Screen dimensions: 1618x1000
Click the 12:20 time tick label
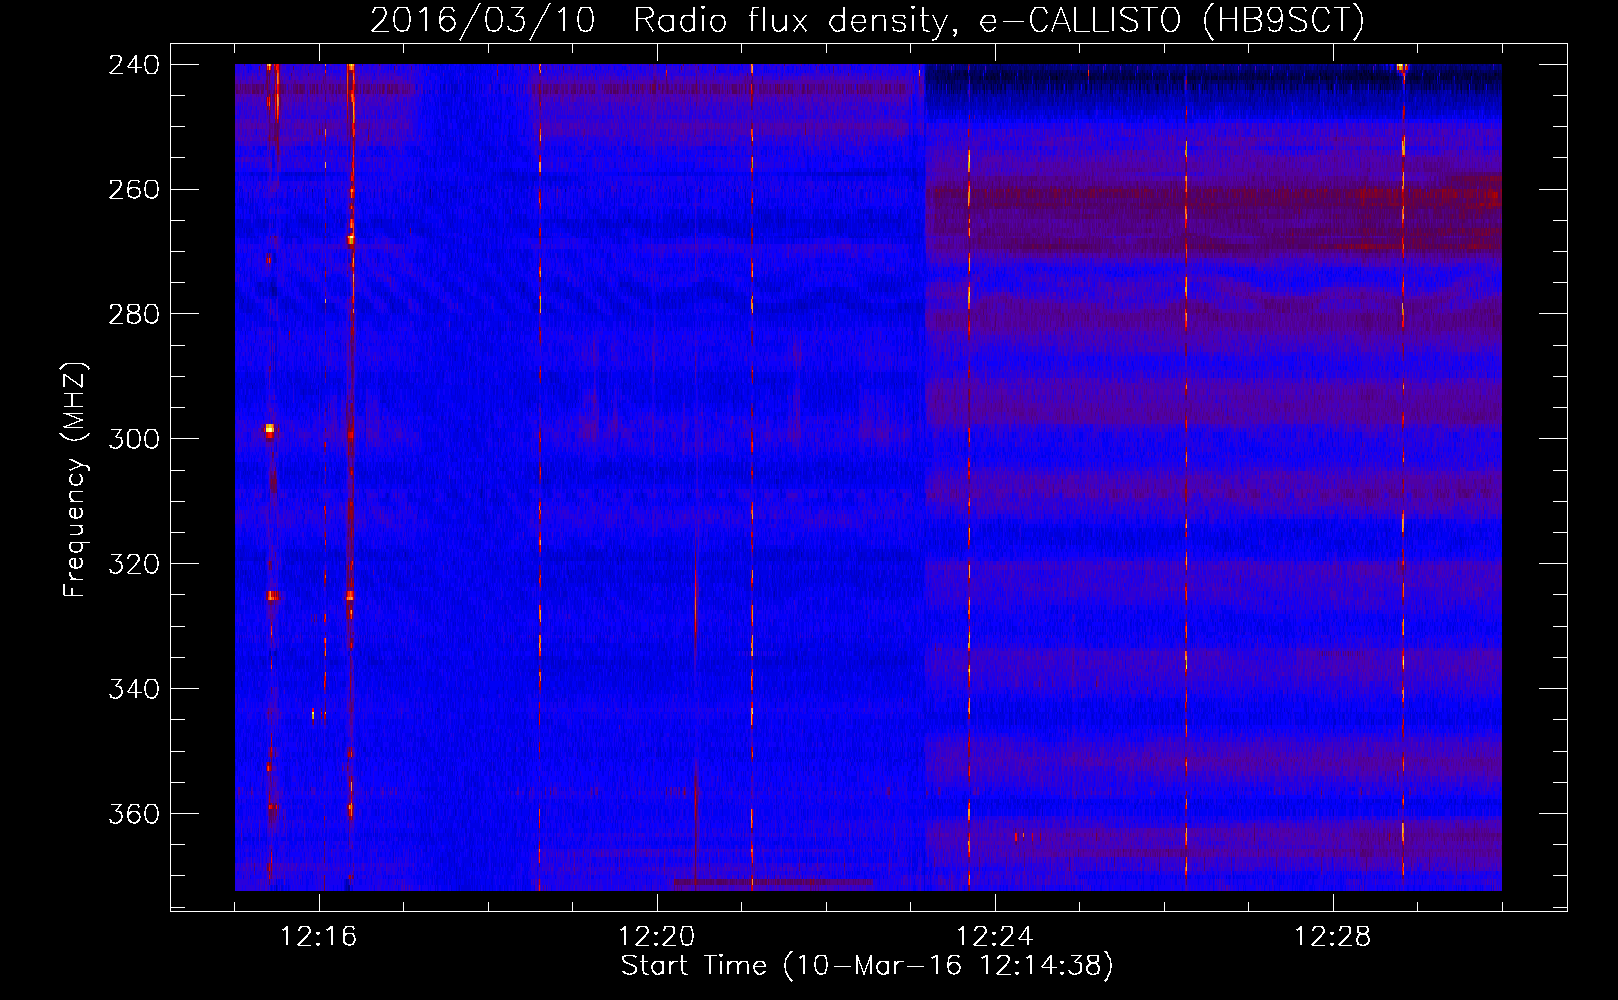(x=657, y=937)
